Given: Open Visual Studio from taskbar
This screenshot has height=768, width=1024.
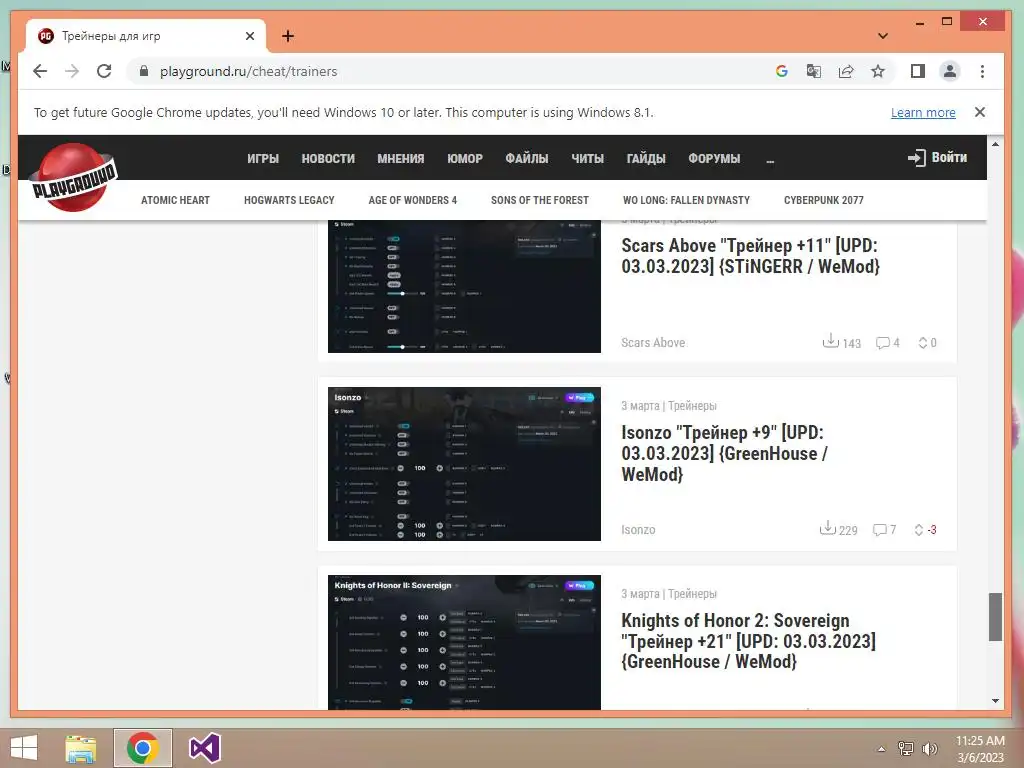Looking at the screenshot, I should click(x=204, y=748).
